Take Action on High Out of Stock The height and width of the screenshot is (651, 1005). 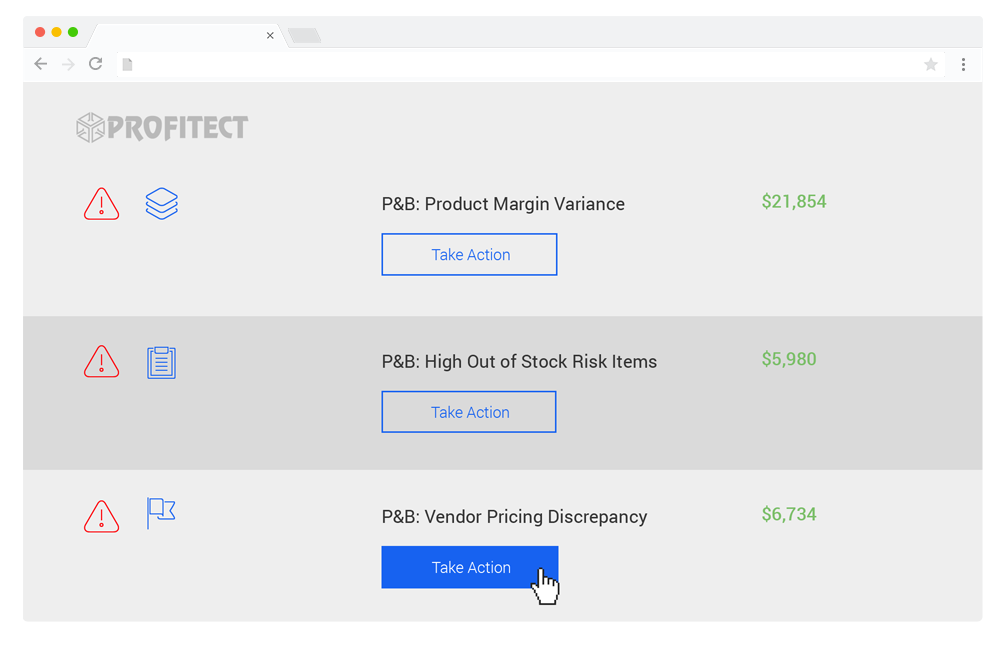tap(469, 412)
